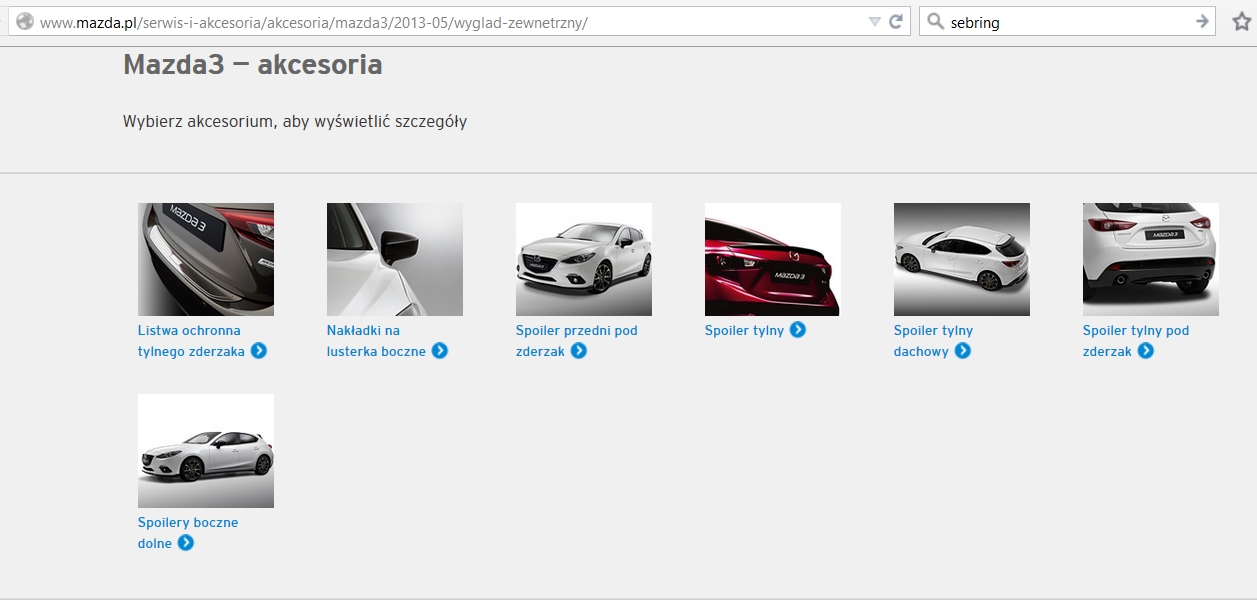This screenshot has width=1257, height=600.
Task: Open the Listwa ochronna tylnego zderzaka thumbnail
Action: pyautogui.click(x=206, y=259)
